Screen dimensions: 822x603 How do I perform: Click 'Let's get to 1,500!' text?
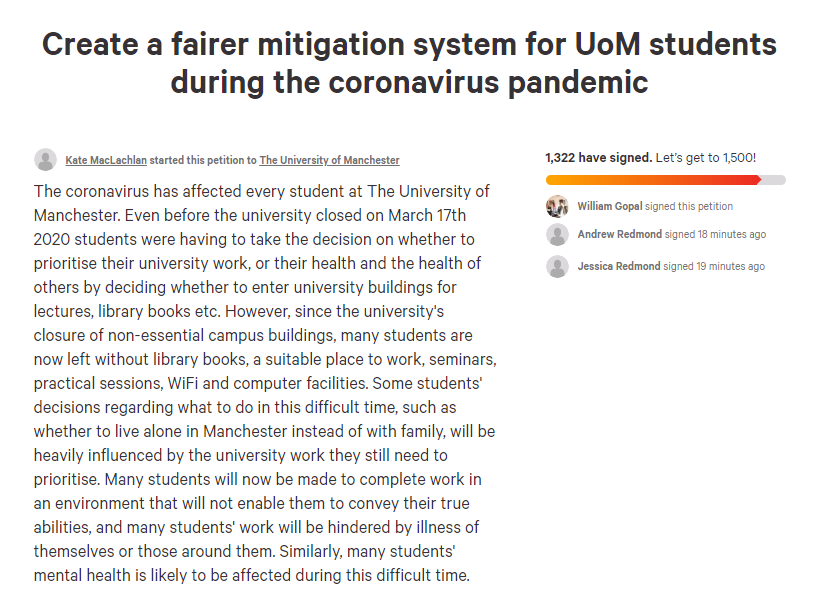coord(706,158)
